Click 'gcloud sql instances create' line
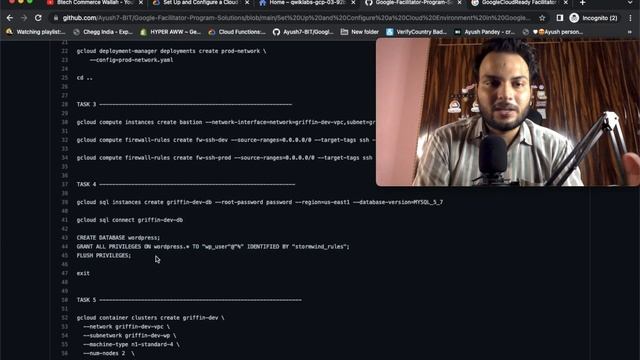 click(x=260, y=202)
